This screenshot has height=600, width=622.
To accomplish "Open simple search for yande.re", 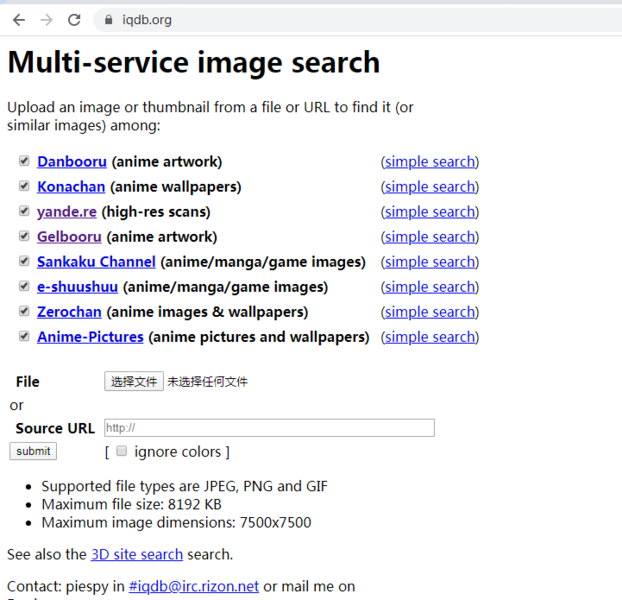I will coord(430,211).
